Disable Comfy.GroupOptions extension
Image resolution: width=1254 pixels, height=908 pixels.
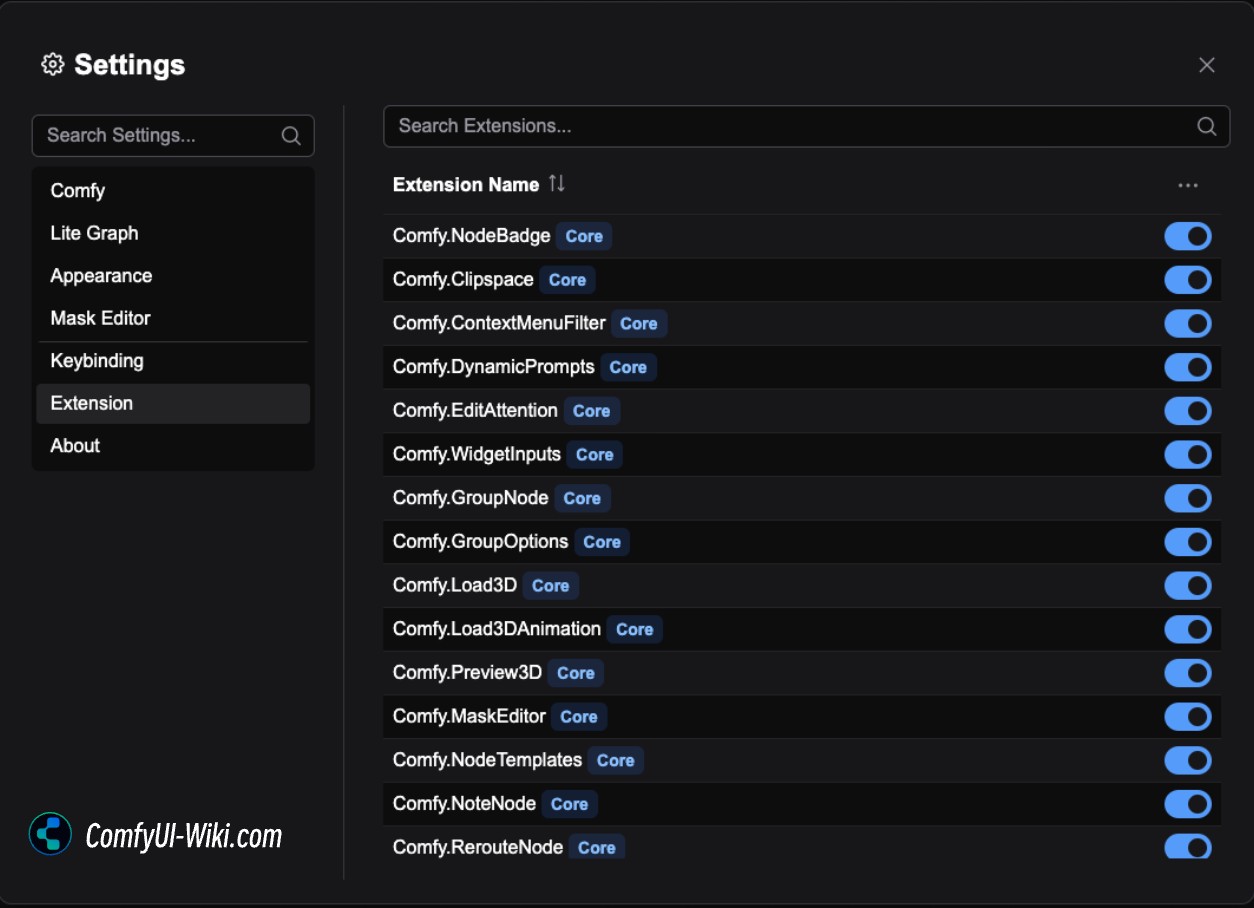point(1188,542)
